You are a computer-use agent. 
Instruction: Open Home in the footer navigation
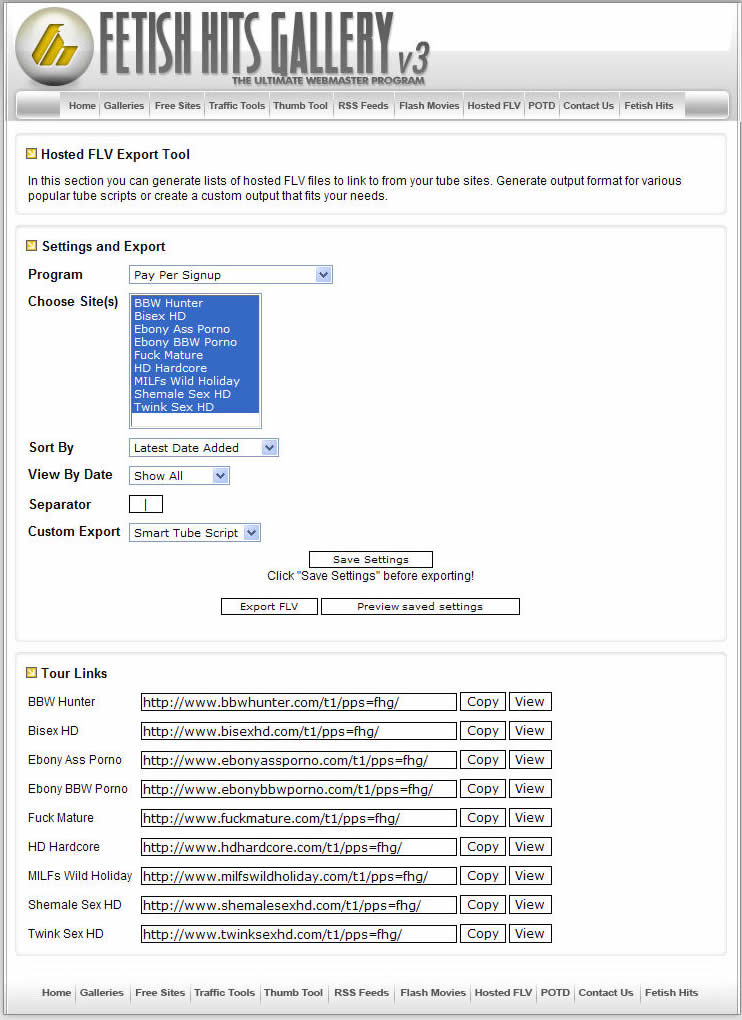click(x=56, y=992)
